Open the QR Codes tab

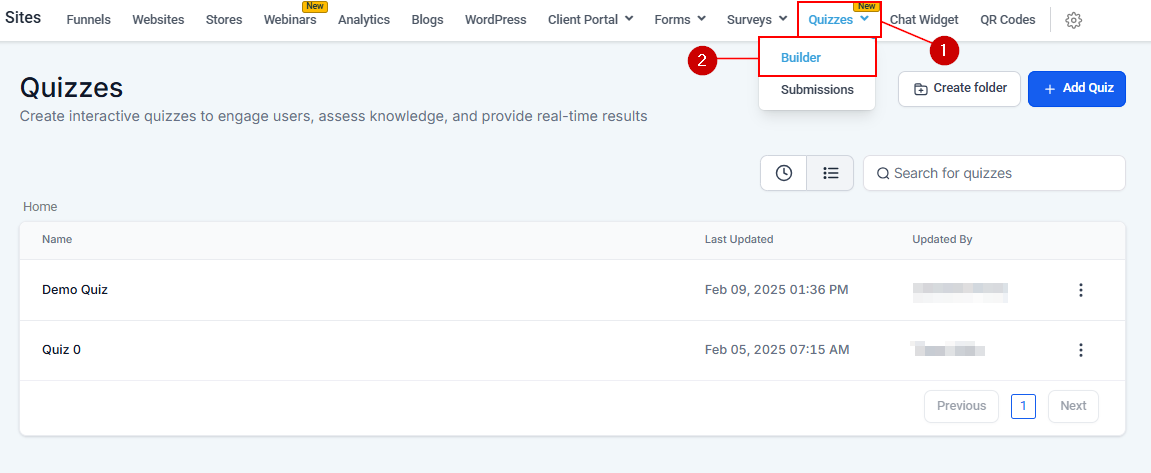pyautogui.click(x=1007, y=20)
